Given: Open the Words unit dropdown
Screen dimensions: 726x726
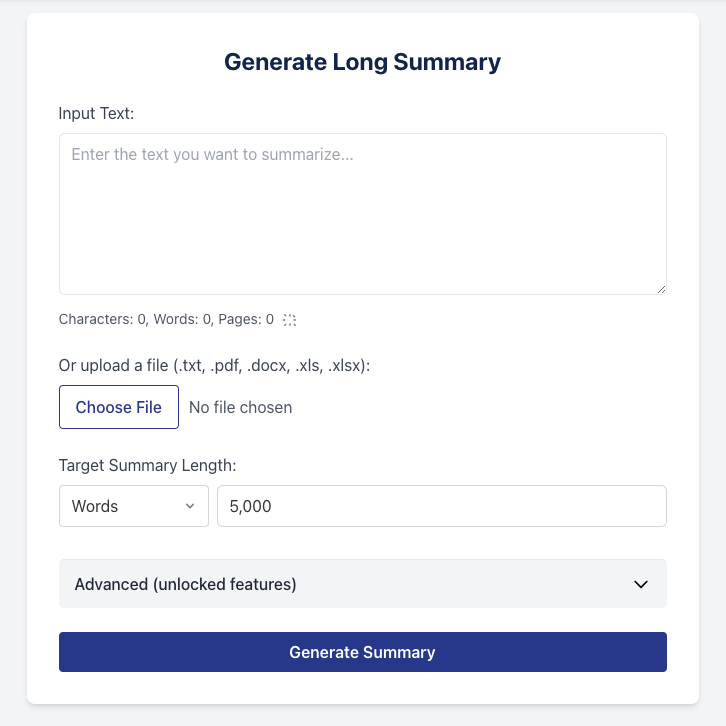Looking at the screenshot, I should pyautogui.click(x=134, y=506).
